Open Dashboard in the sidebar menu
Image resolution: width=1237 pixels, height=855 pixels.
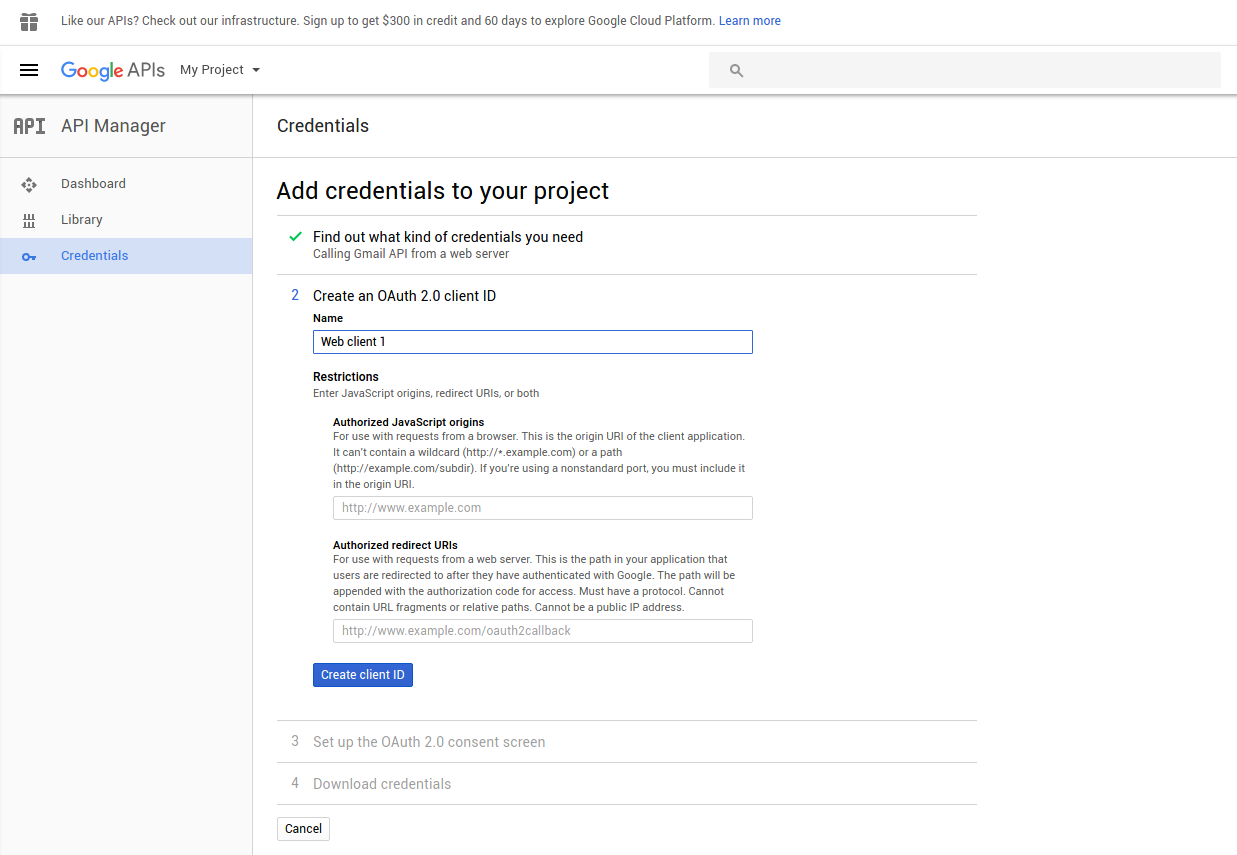tap(93, 184)
